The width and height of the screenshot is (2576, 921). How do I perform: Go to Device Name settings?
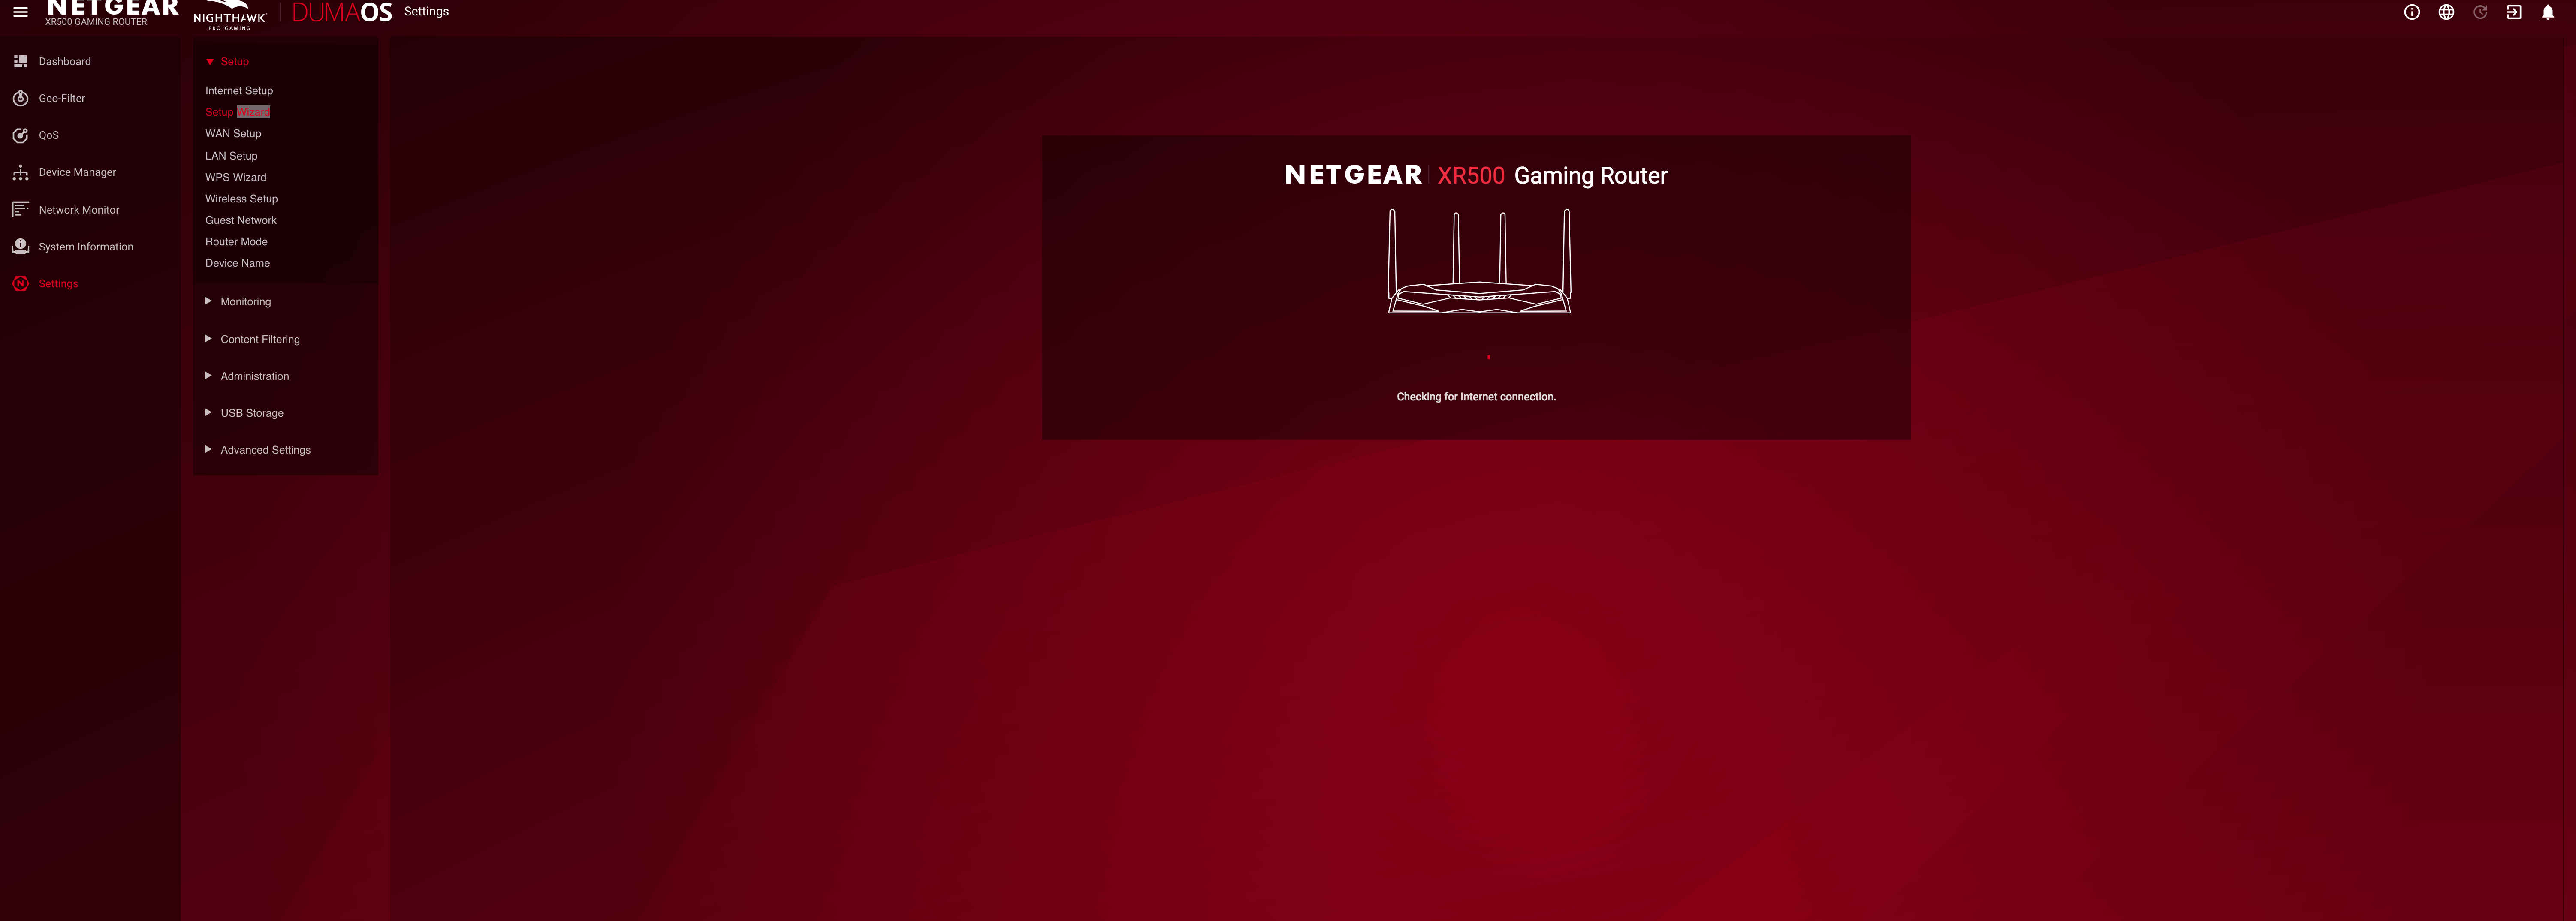(237, 263)
